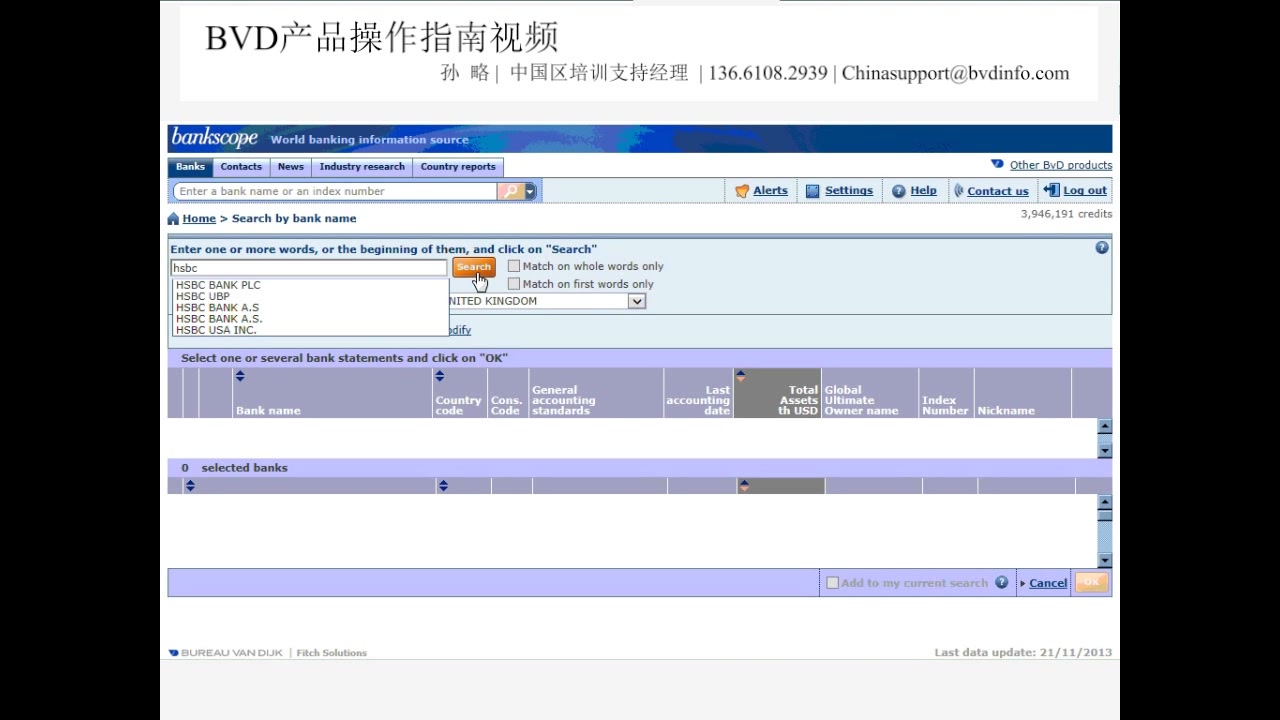Enable Match on first words only
1280x720 pixels.
pyautogui.click(x=514, y=284)
